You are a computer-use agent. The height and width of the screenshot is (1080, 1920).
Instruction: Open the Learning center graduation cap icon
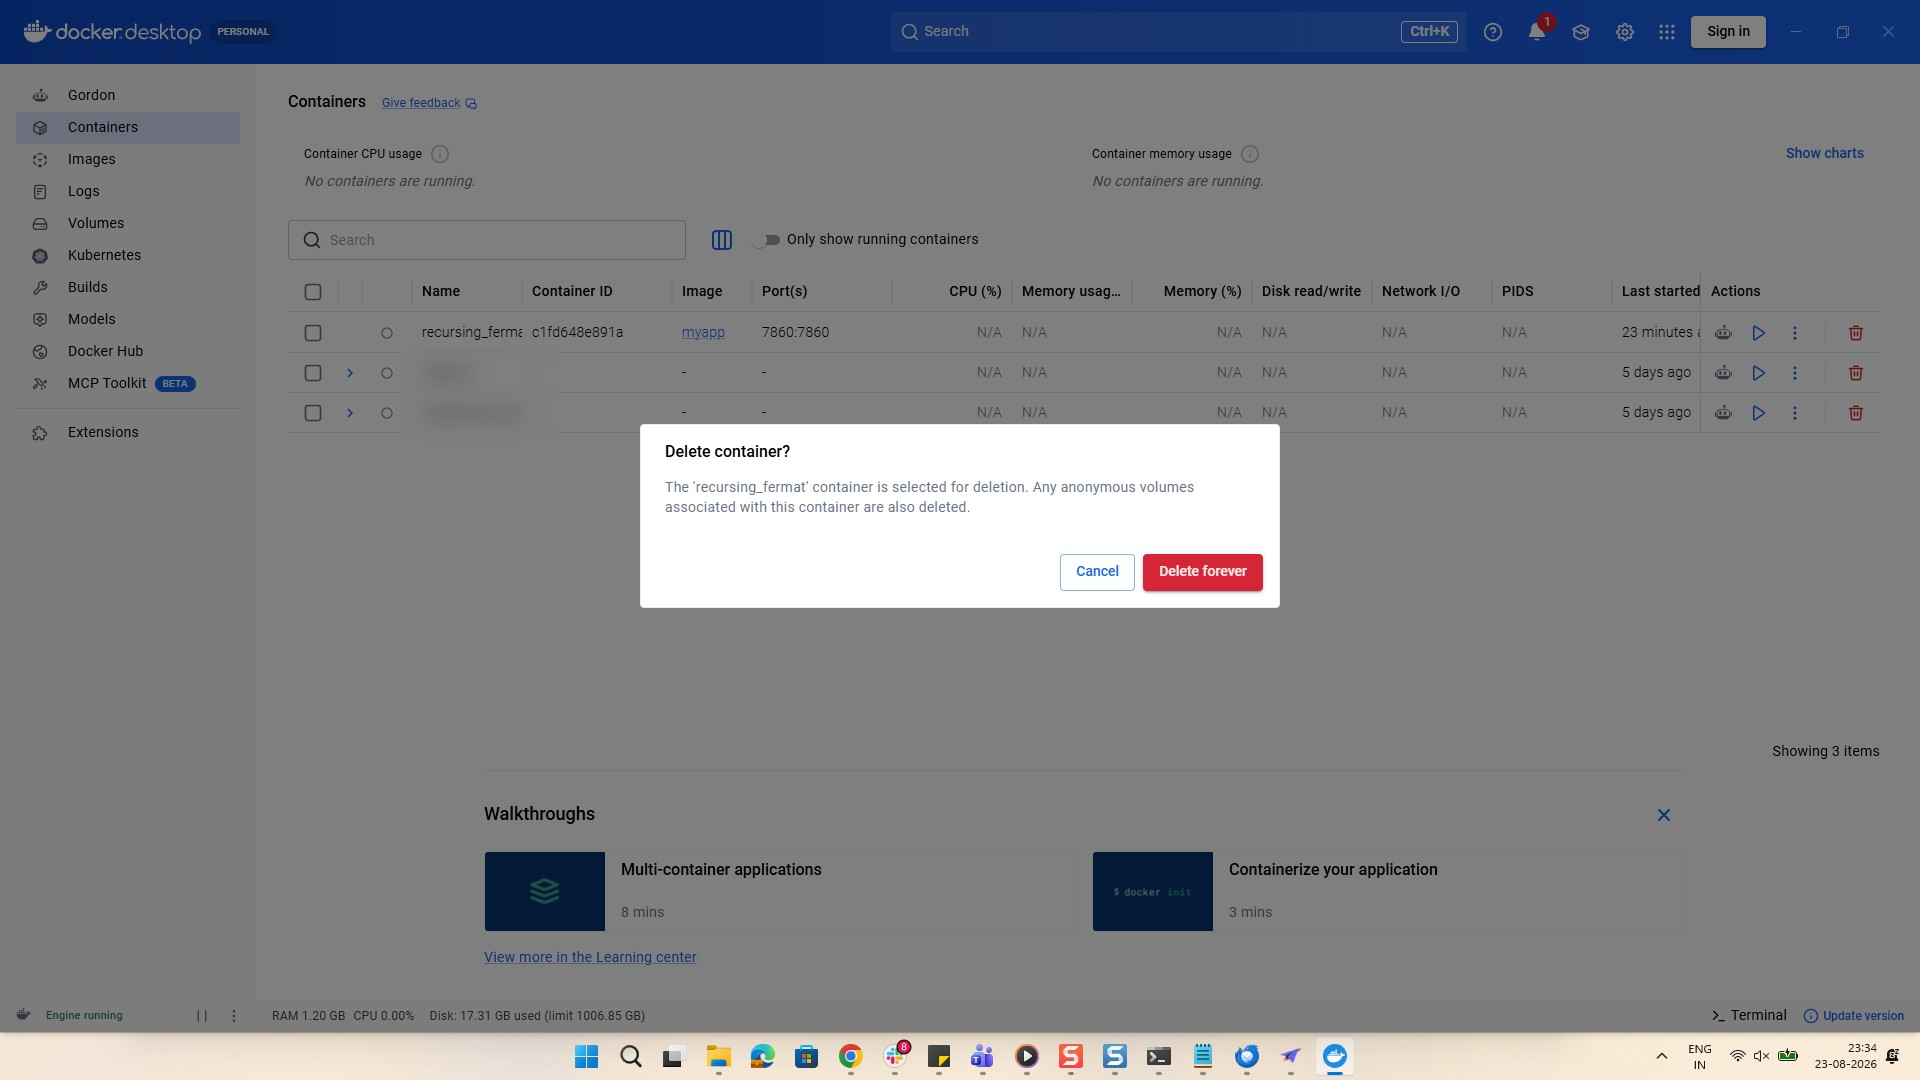(x=1581, y=32)
